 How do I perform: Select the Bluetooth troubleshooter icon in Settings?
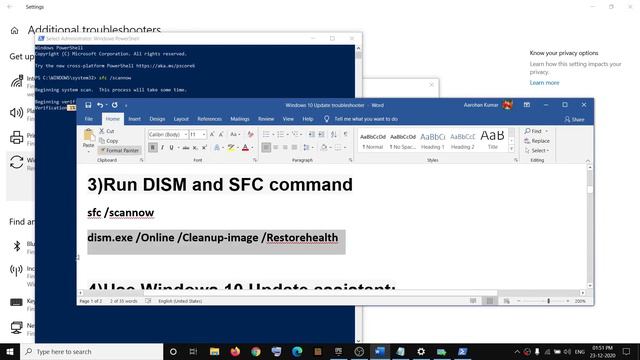point(17,246)
